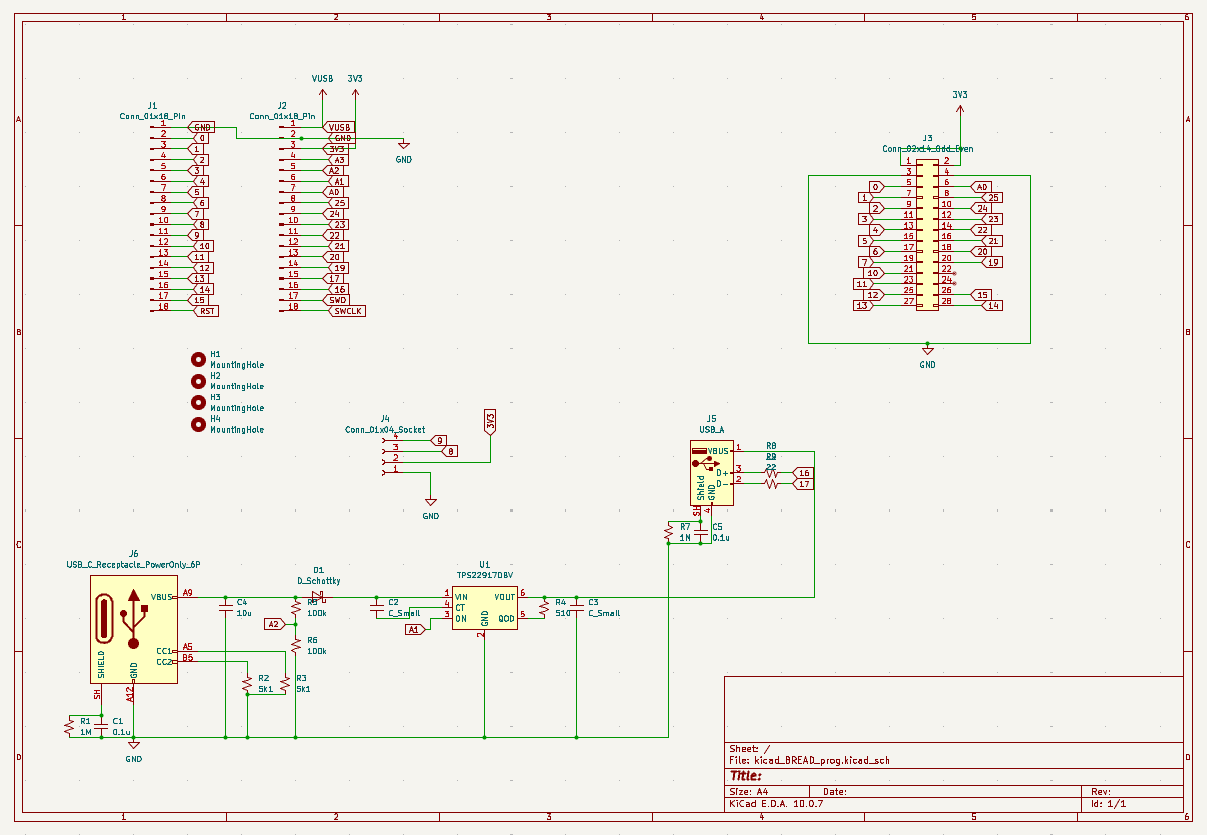Select the A1 label at U1 ON pin
The image size is (1207, 835).
(416, 630)
